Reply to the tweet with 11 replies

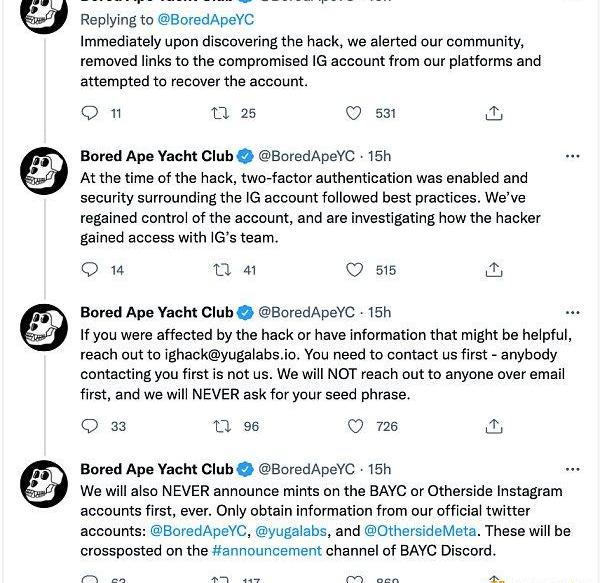(90, 114)
